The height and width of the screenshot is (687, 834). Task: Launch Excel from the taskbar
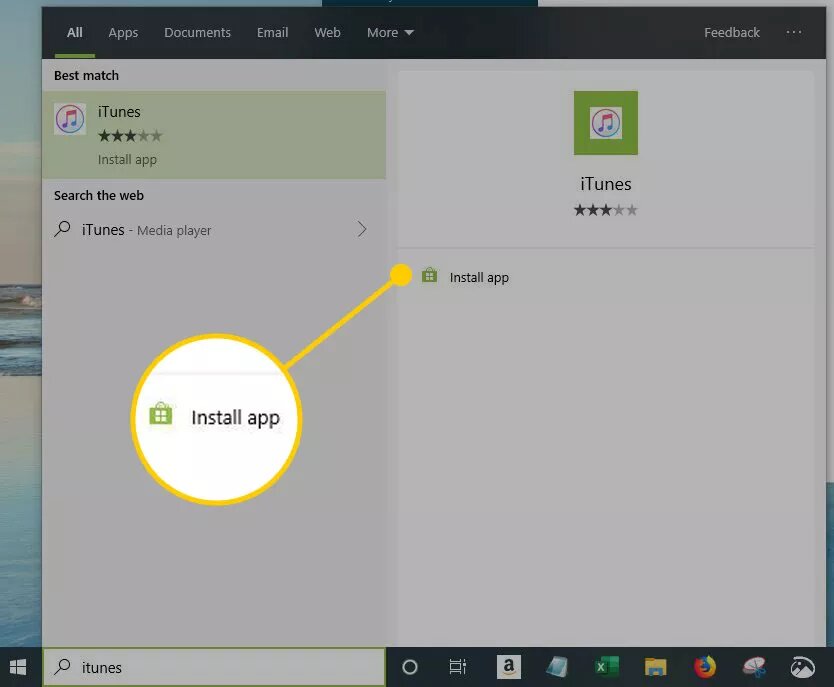606,666
